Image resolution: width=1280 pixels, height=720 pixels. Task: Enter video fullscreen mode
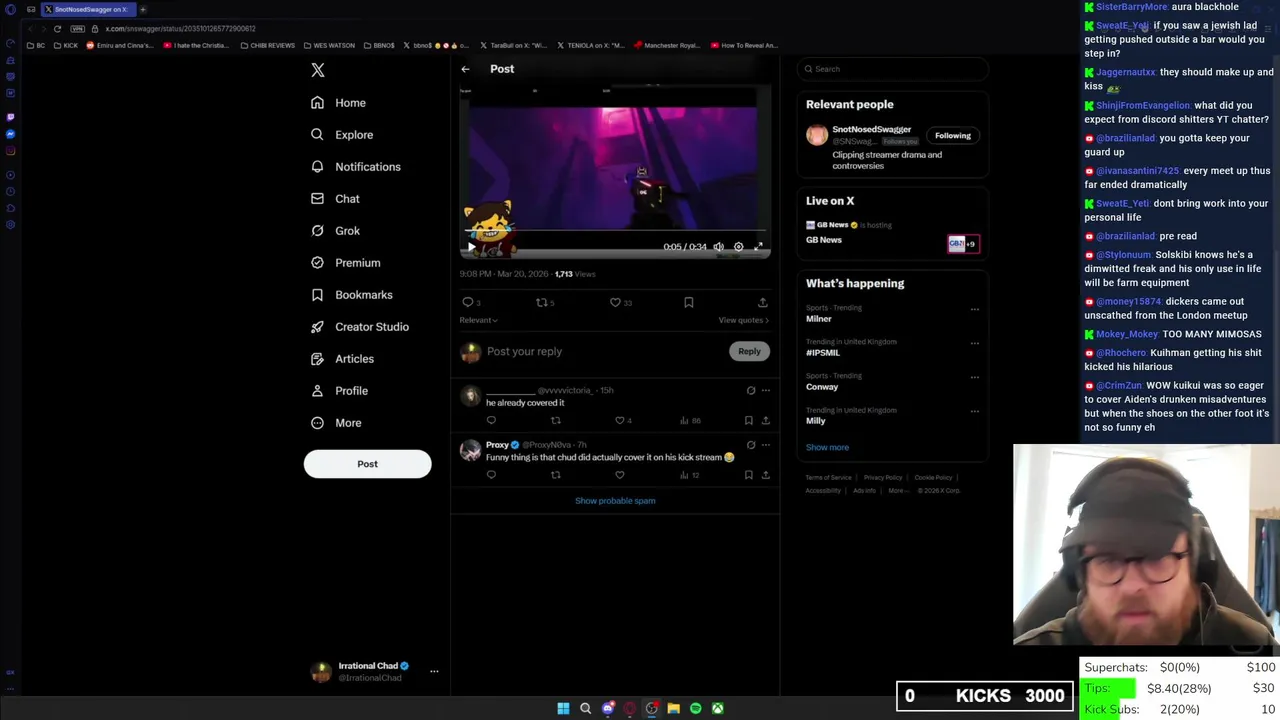(758, 247)
